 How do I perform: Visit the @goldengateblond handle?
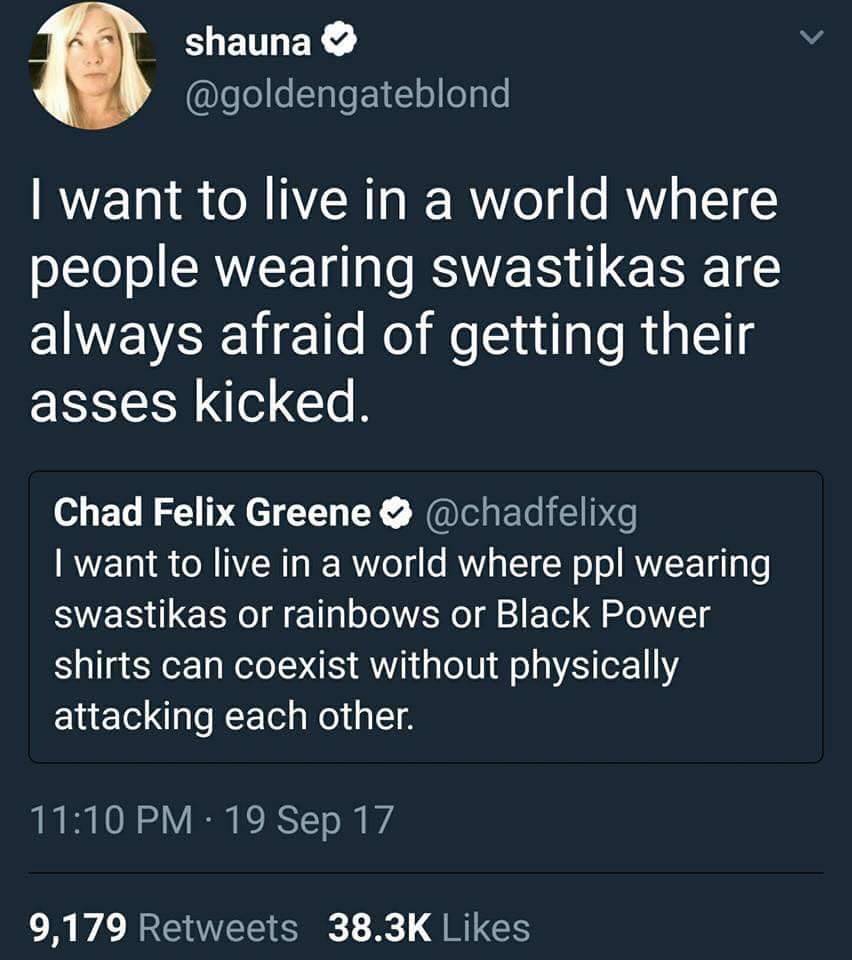click(347, 94)
